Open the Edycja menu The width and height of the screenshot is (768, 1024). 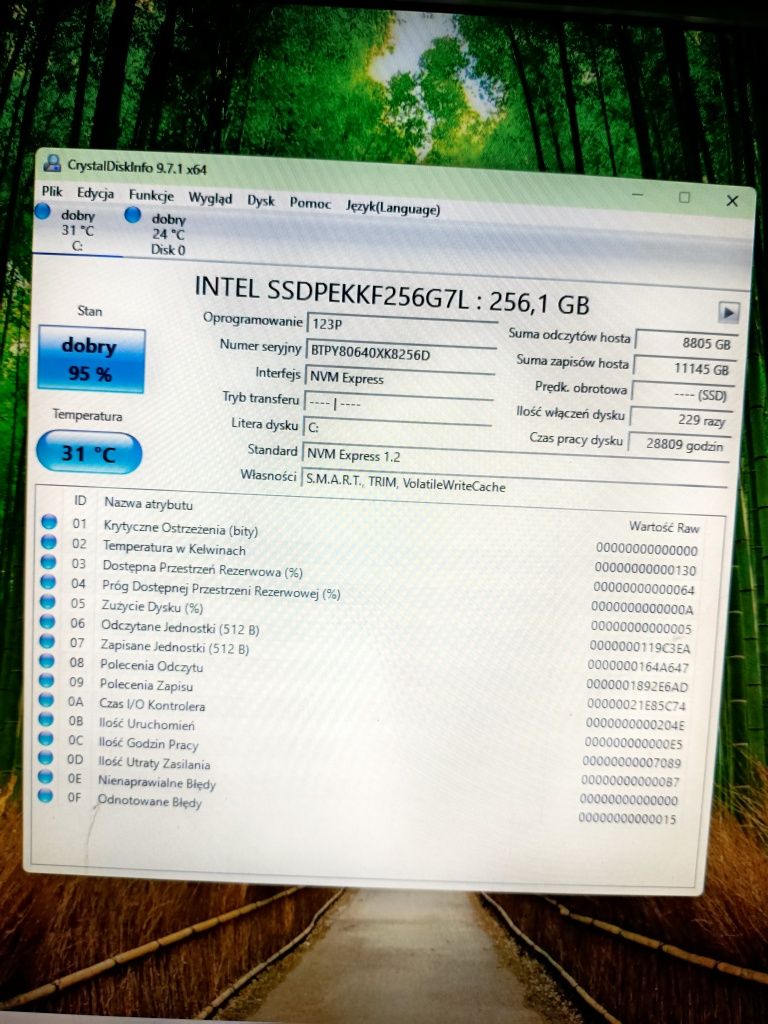(x=95, y=193)
